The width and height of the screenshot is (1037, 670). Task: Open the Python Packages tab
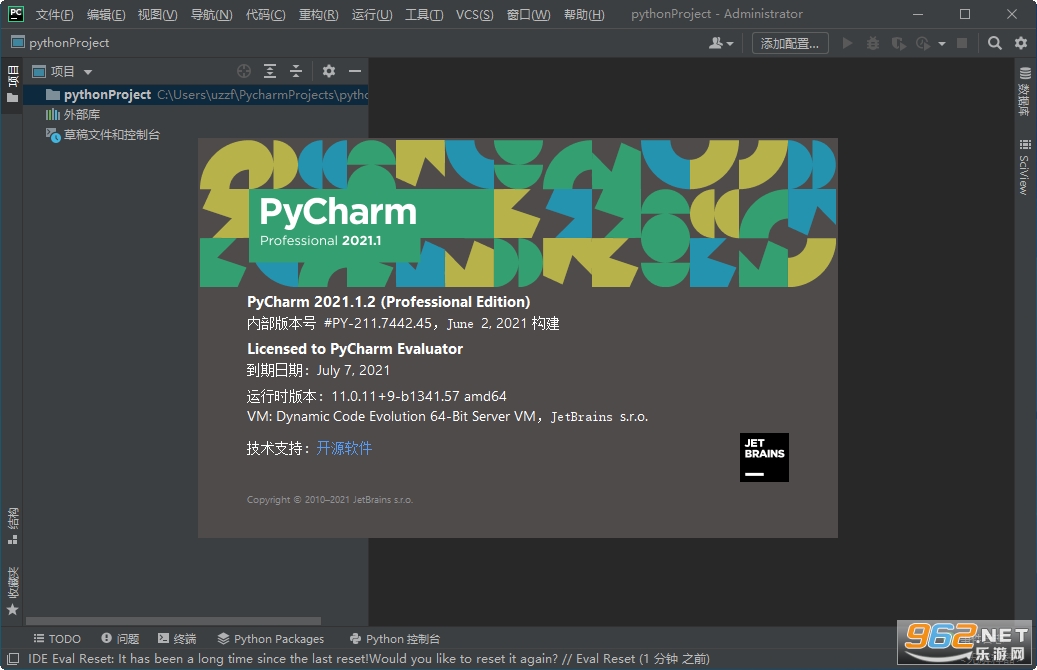coord(270,638)
